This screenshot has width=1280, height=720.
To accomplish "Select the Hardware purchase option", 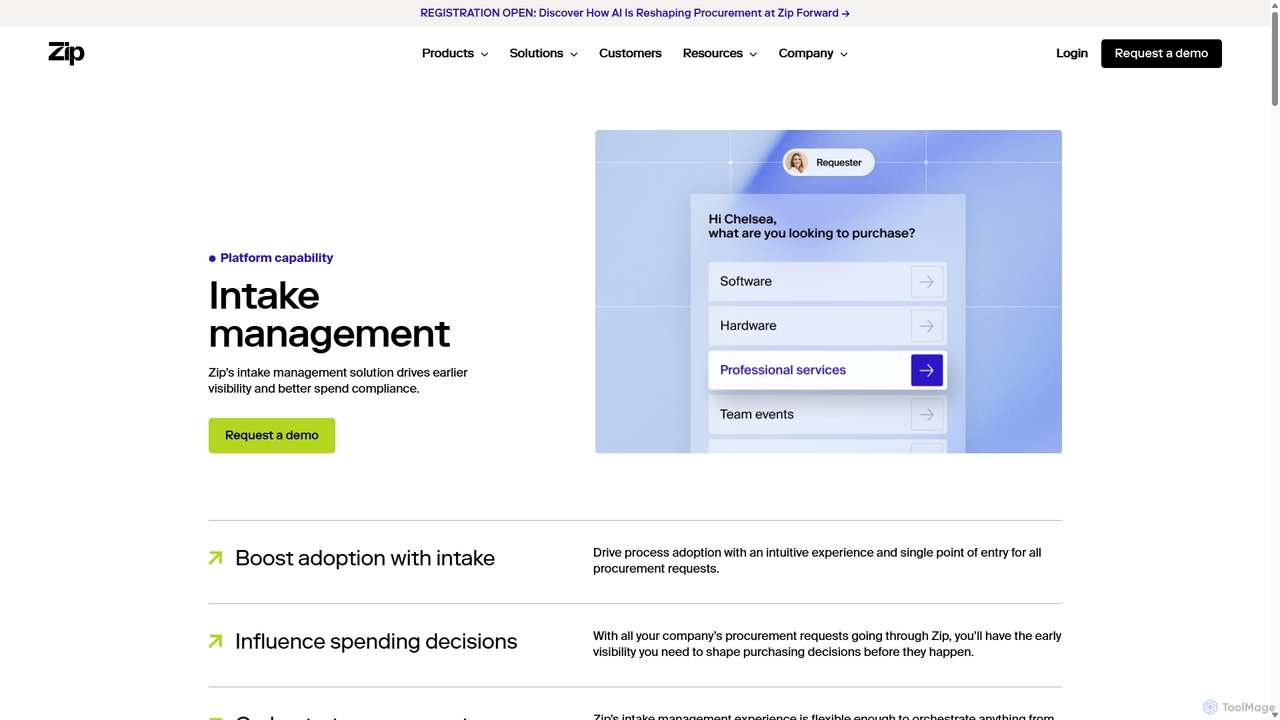I will tap(827, 326).
